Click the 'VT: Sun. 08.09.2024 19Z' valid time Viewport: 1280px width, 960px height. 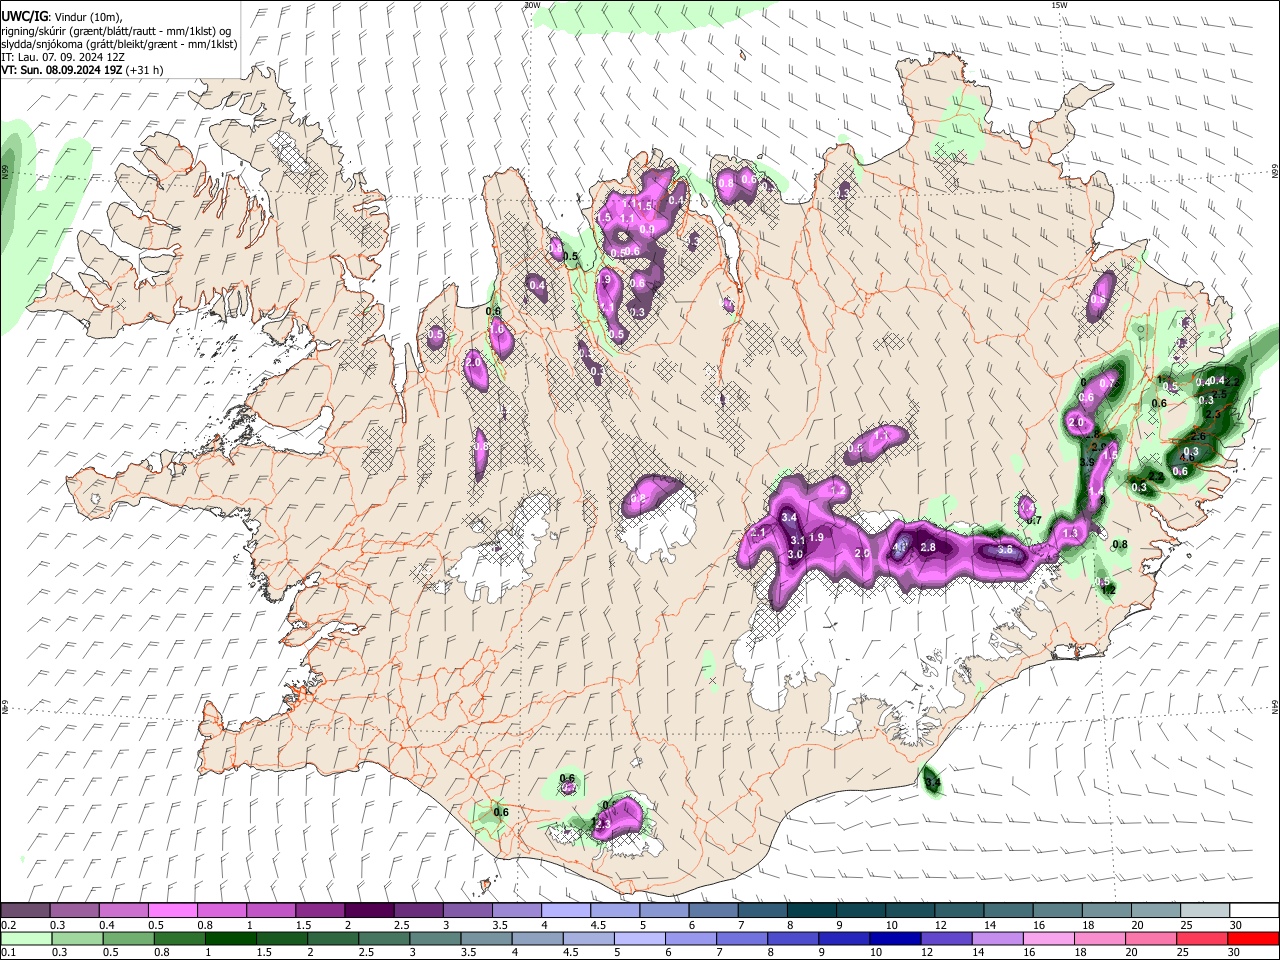(x=62, y=70)
